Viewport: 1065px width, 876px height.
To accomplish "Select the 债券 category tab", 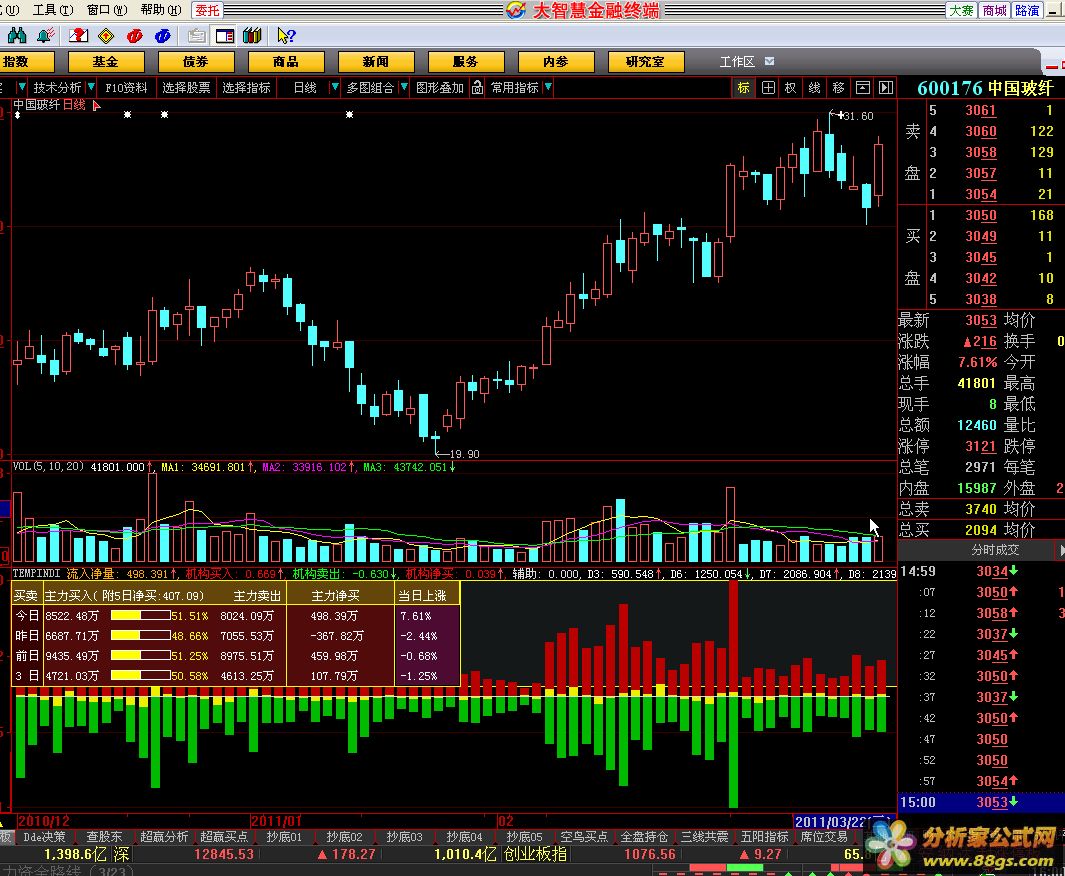I will [196, 62].
